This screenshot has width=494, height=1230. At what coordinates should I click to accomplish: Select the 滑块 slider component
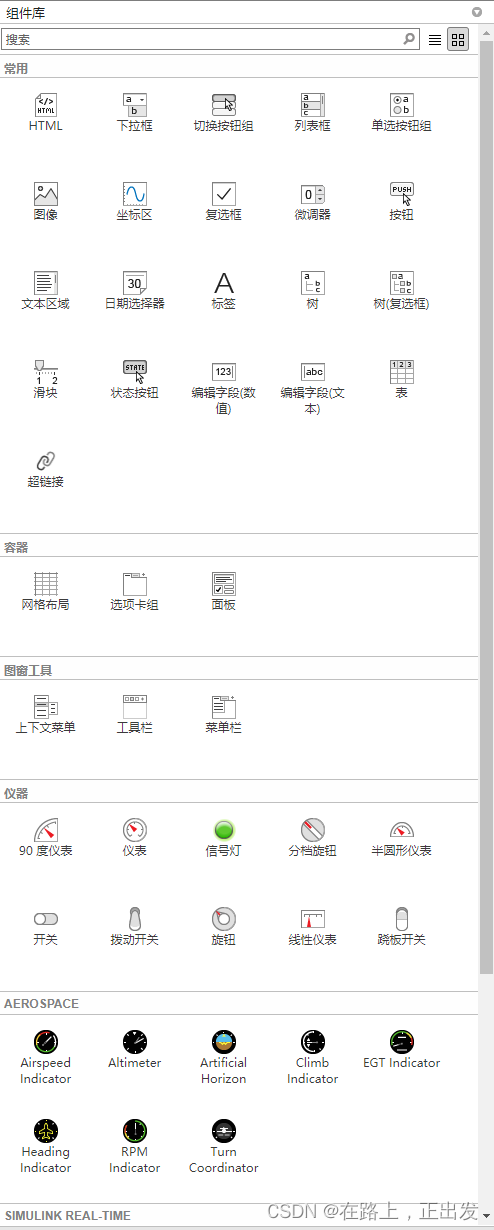click(x=46, y=372)
